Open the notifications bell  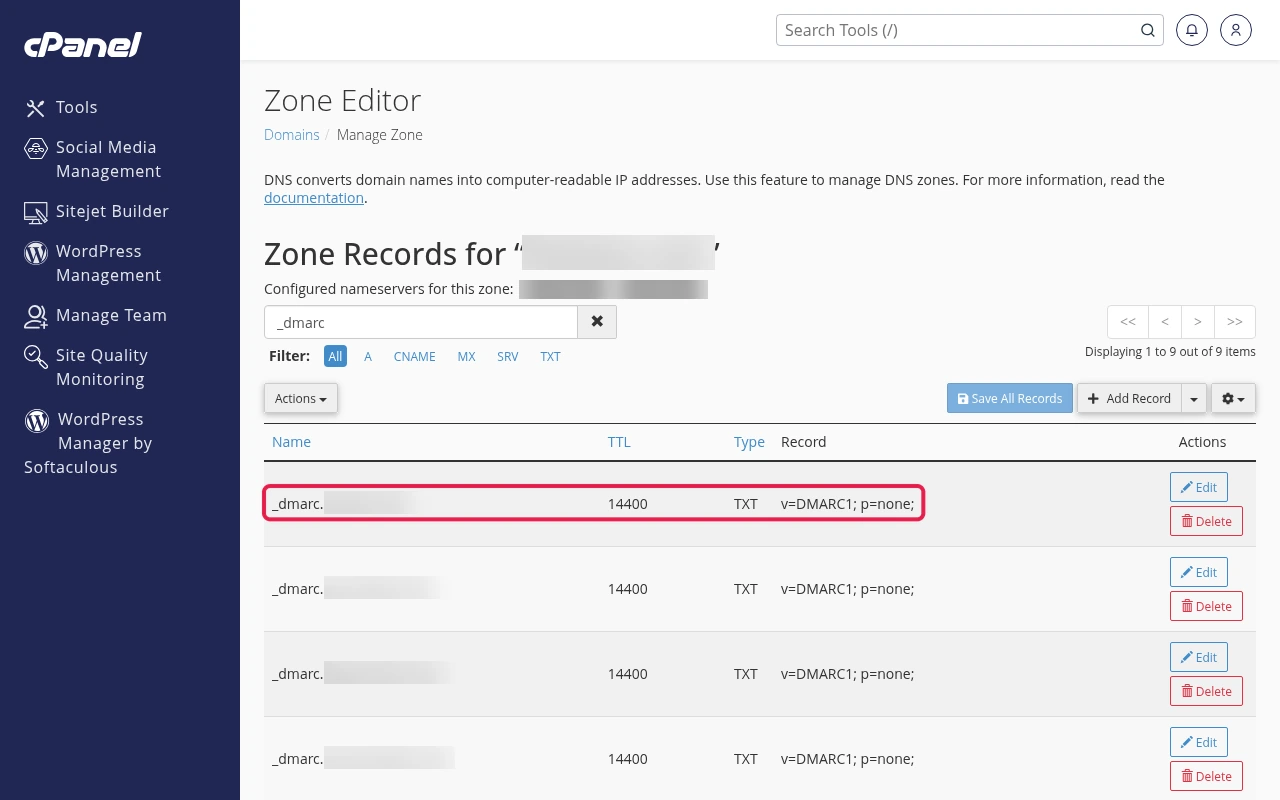pos(1192,30)
